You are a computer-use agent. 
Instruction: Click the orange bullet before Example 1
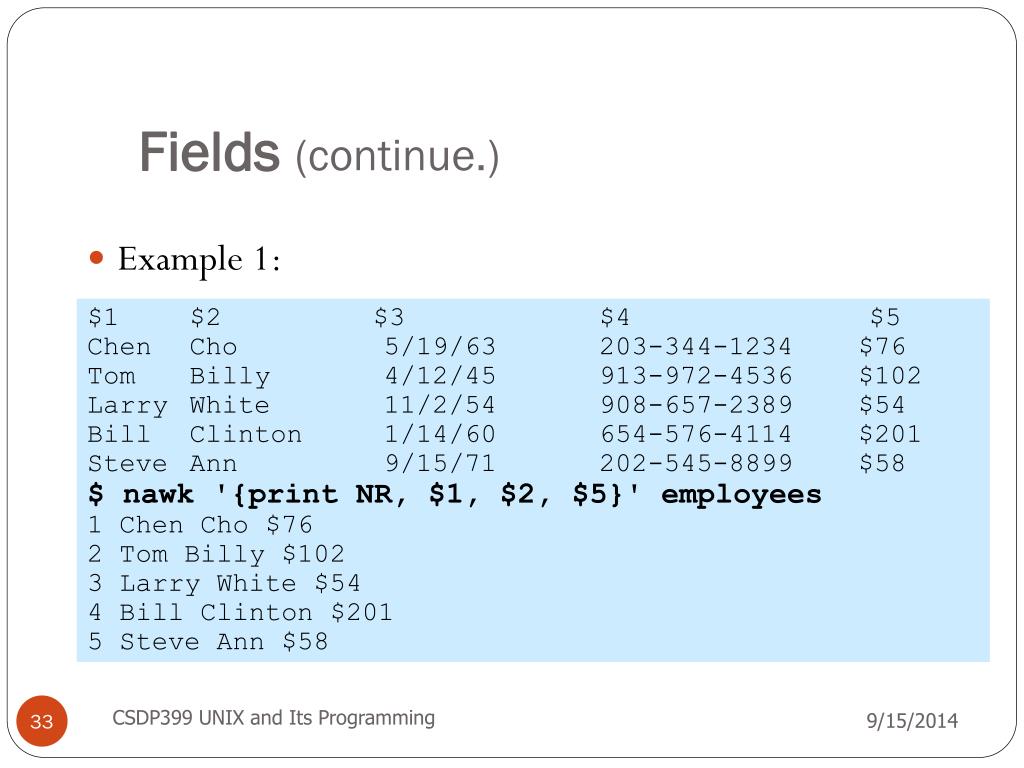tap(97, 257)
